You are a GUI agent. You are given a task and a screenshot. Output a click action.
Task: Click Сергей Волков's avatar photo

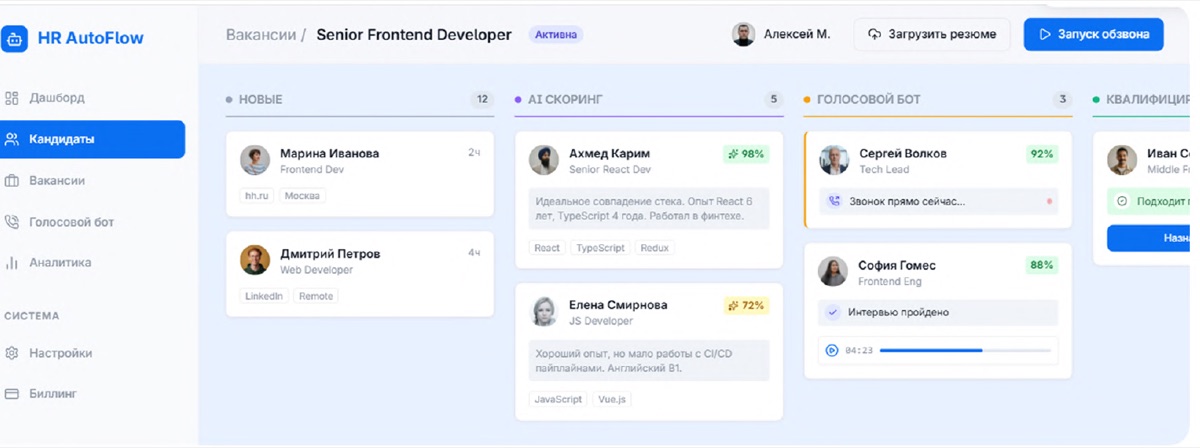pos(834,160)
